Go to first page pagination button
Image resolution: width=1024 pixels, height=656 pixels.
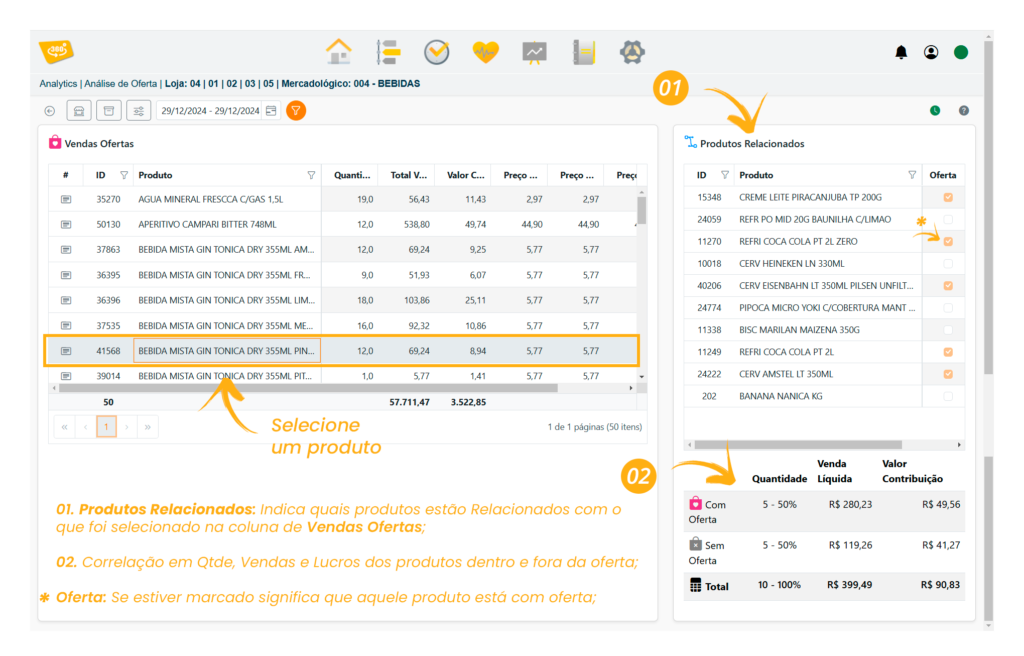point(64,427)
